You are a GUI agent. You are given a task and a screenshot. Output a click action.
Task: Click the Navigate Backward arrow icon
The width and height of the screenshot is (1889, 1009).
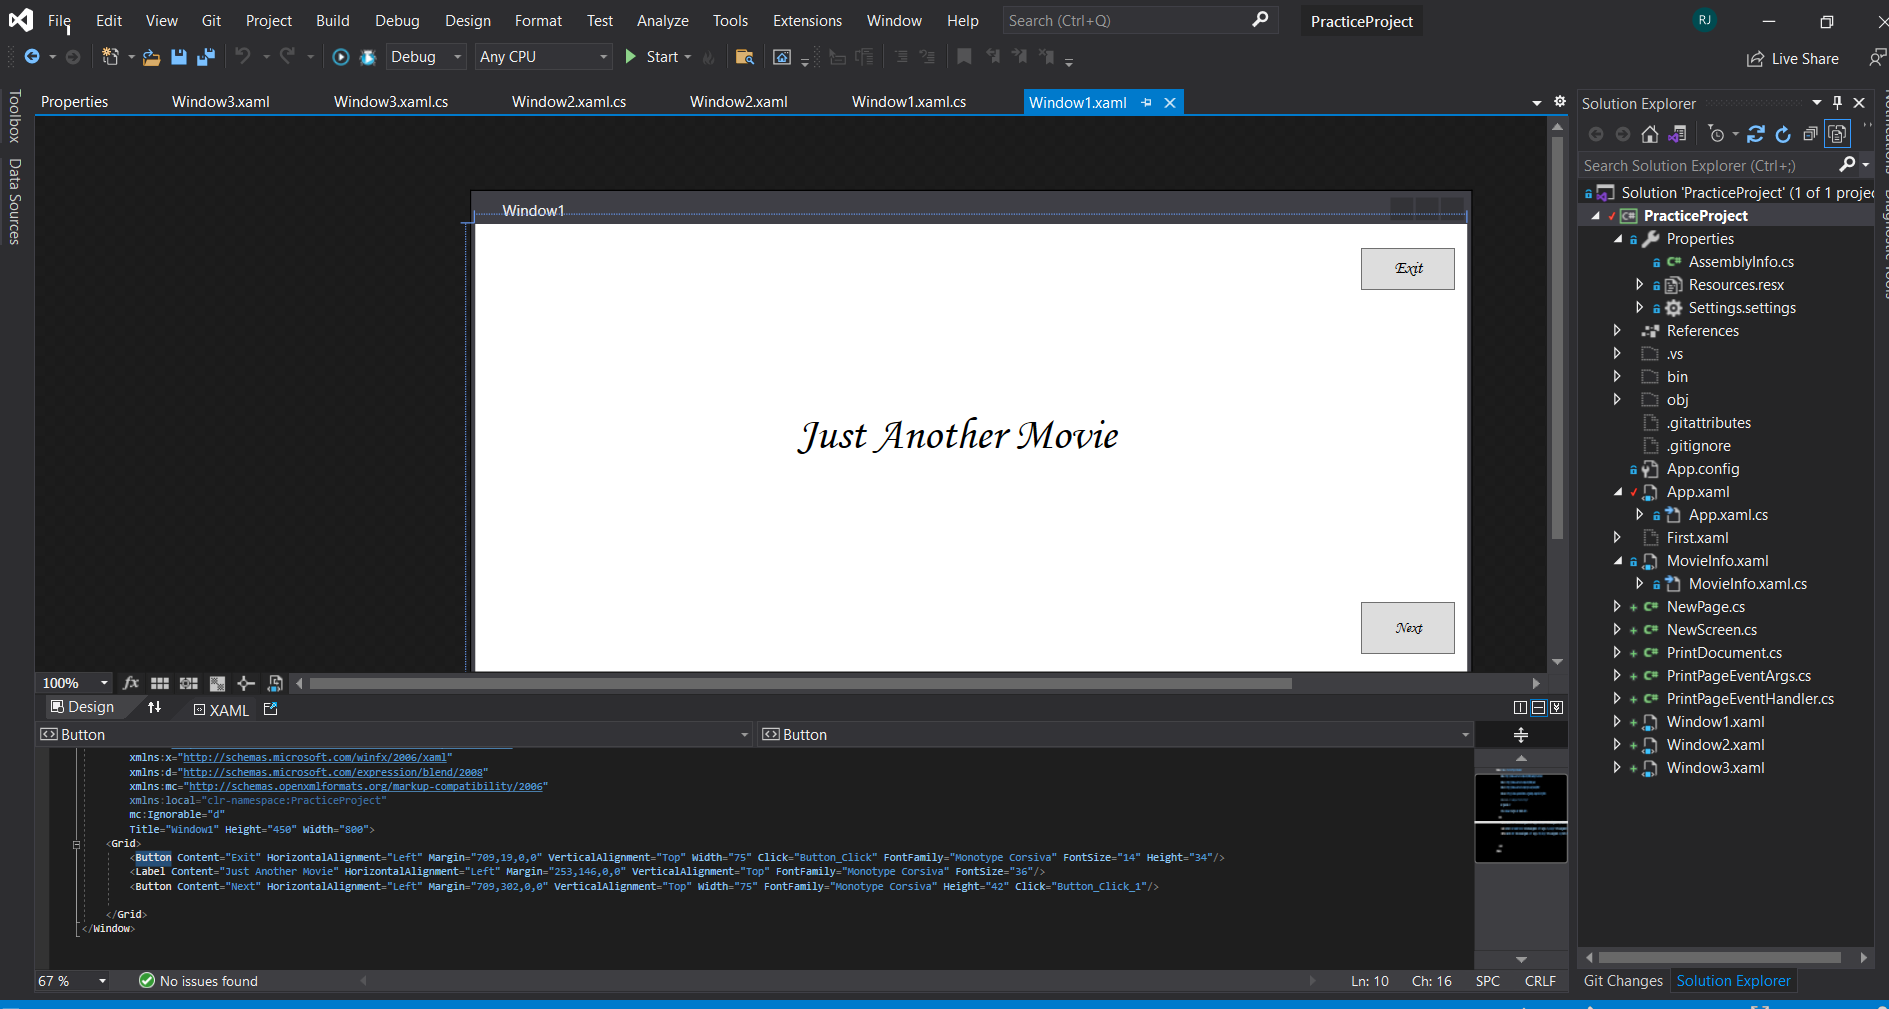[32, 57]
